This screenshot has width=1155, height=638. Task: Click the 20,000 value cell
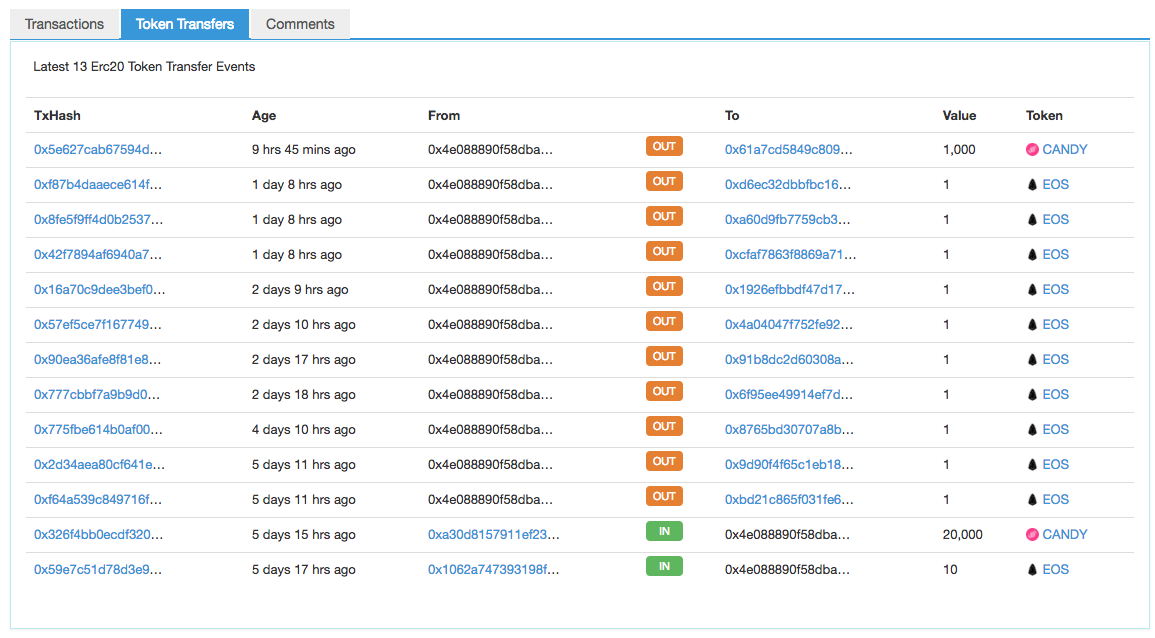click(962, 535)
